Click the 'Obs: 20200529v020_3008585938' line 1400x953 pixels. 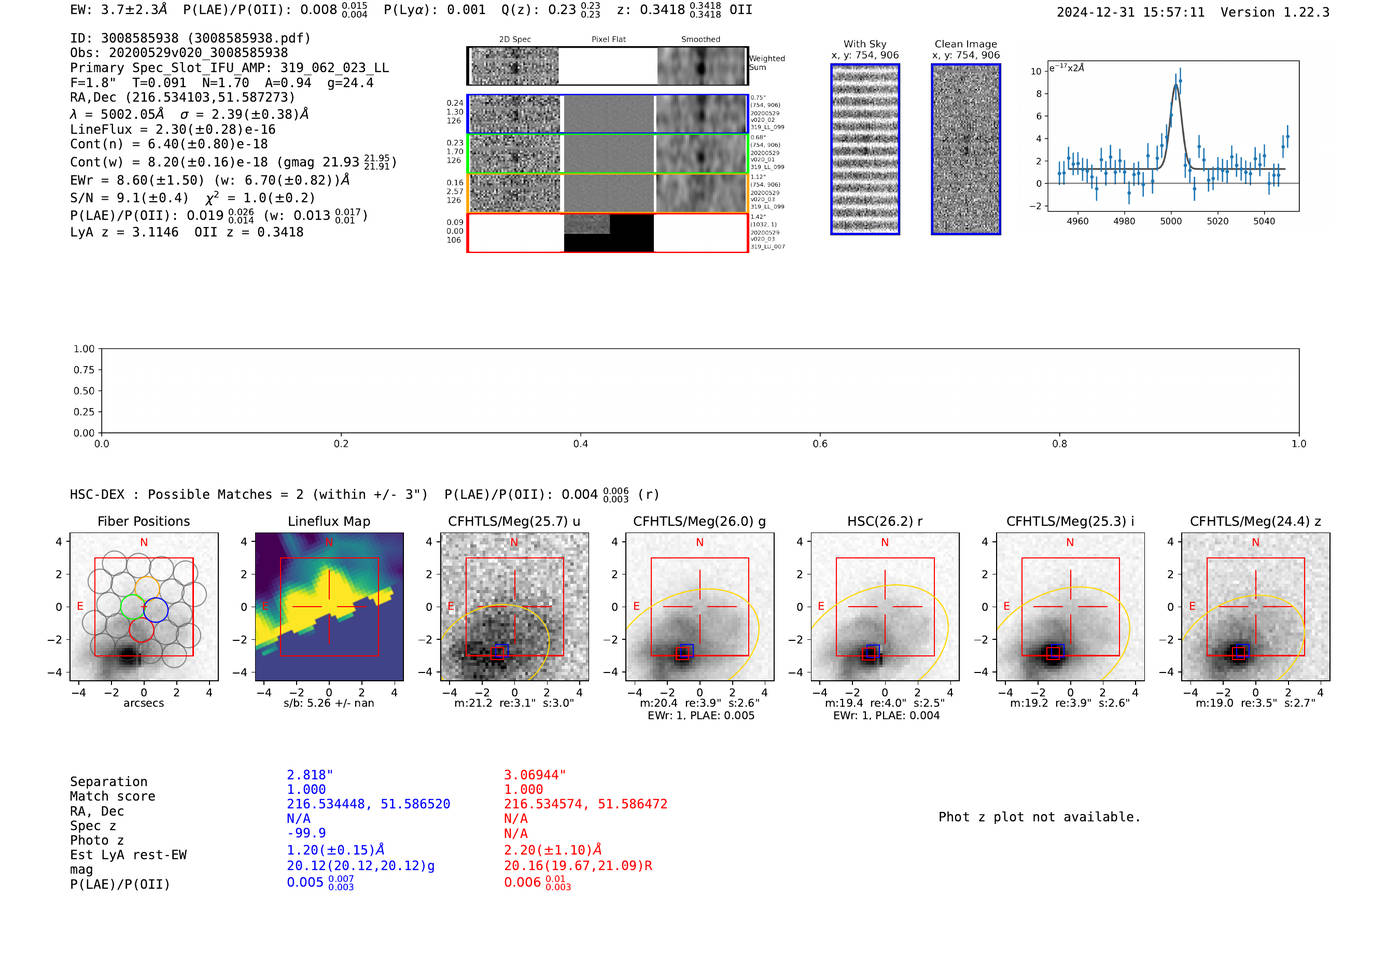[179, 53]
